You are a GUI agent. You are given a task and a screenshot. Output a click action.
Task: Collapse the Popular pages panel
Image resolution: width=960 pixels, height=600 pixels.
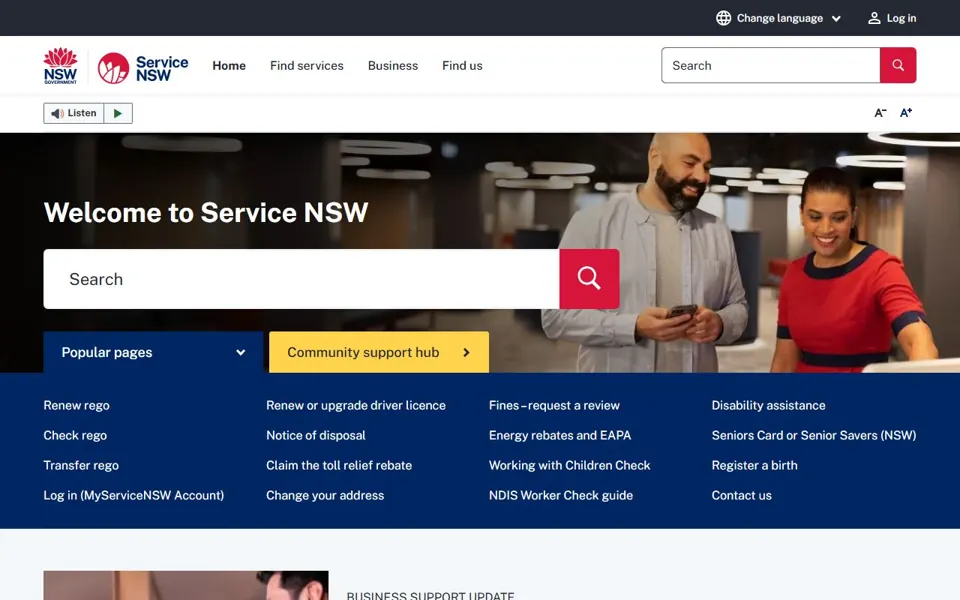tap(153, 352)
